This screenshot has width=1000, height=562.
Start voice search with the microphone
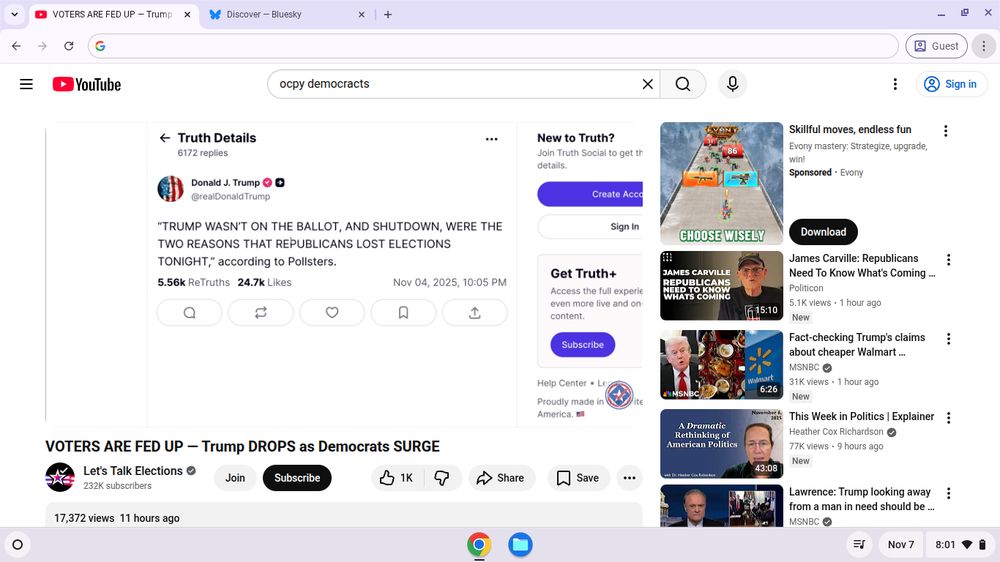[732, 84]
